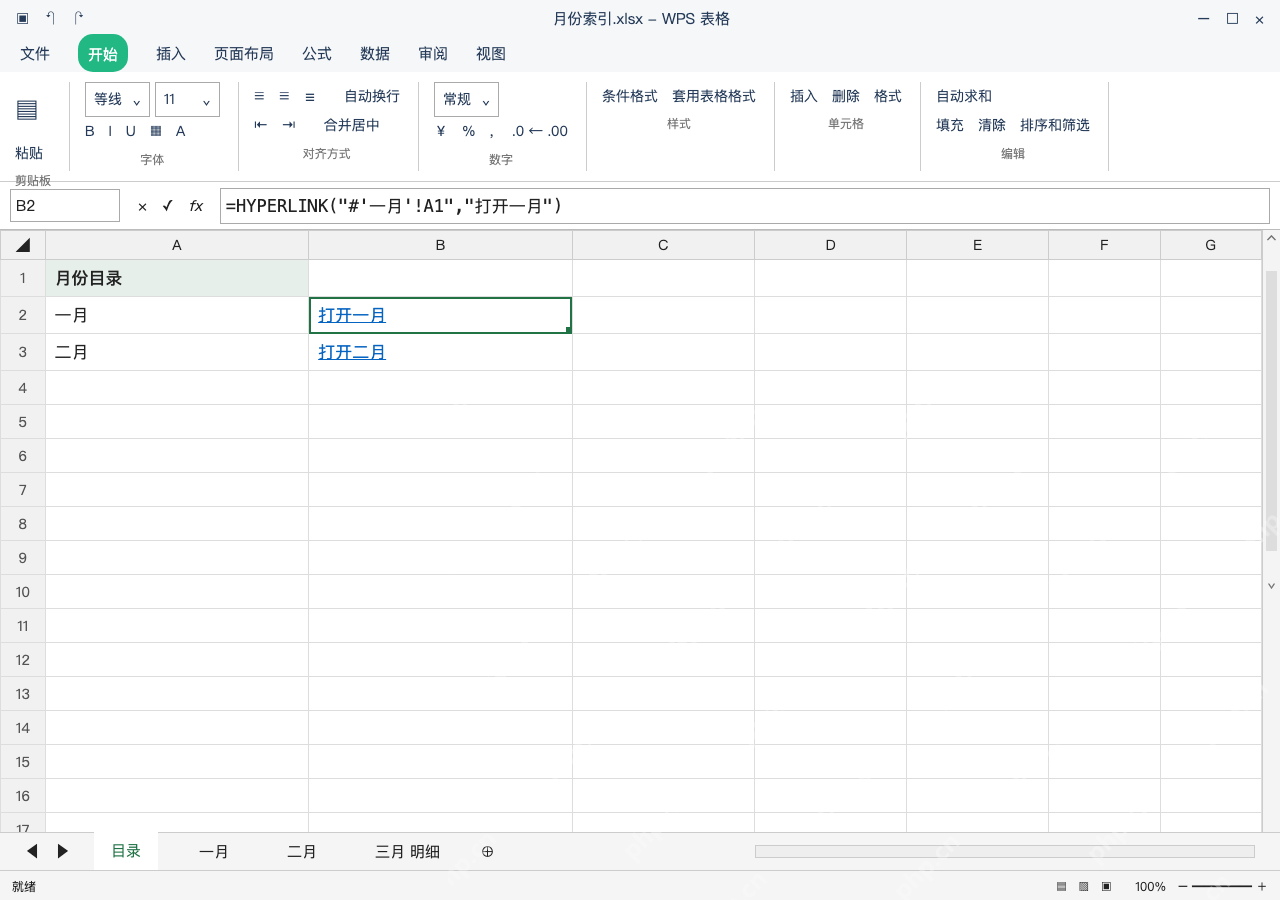Toggle Underline formatting
The width and height of the screenshot is (1280, 900).
pyautogui.click(x=130, y=131)
